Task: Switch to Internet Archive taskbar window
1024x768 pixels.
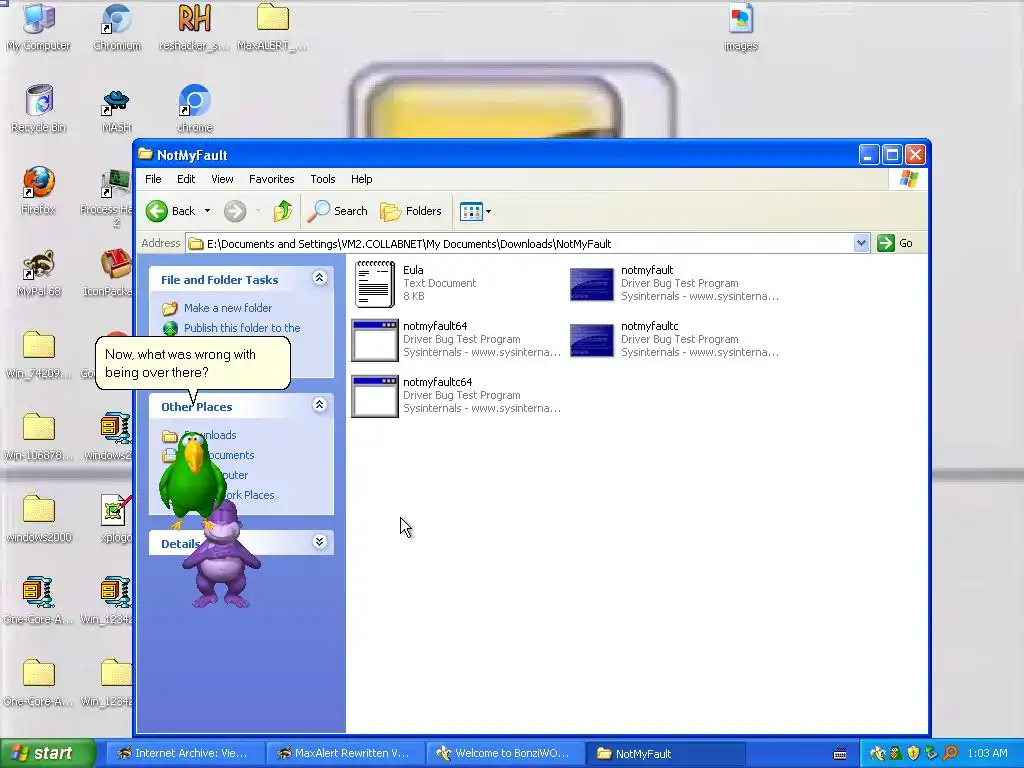Action: tap(185, 753)
